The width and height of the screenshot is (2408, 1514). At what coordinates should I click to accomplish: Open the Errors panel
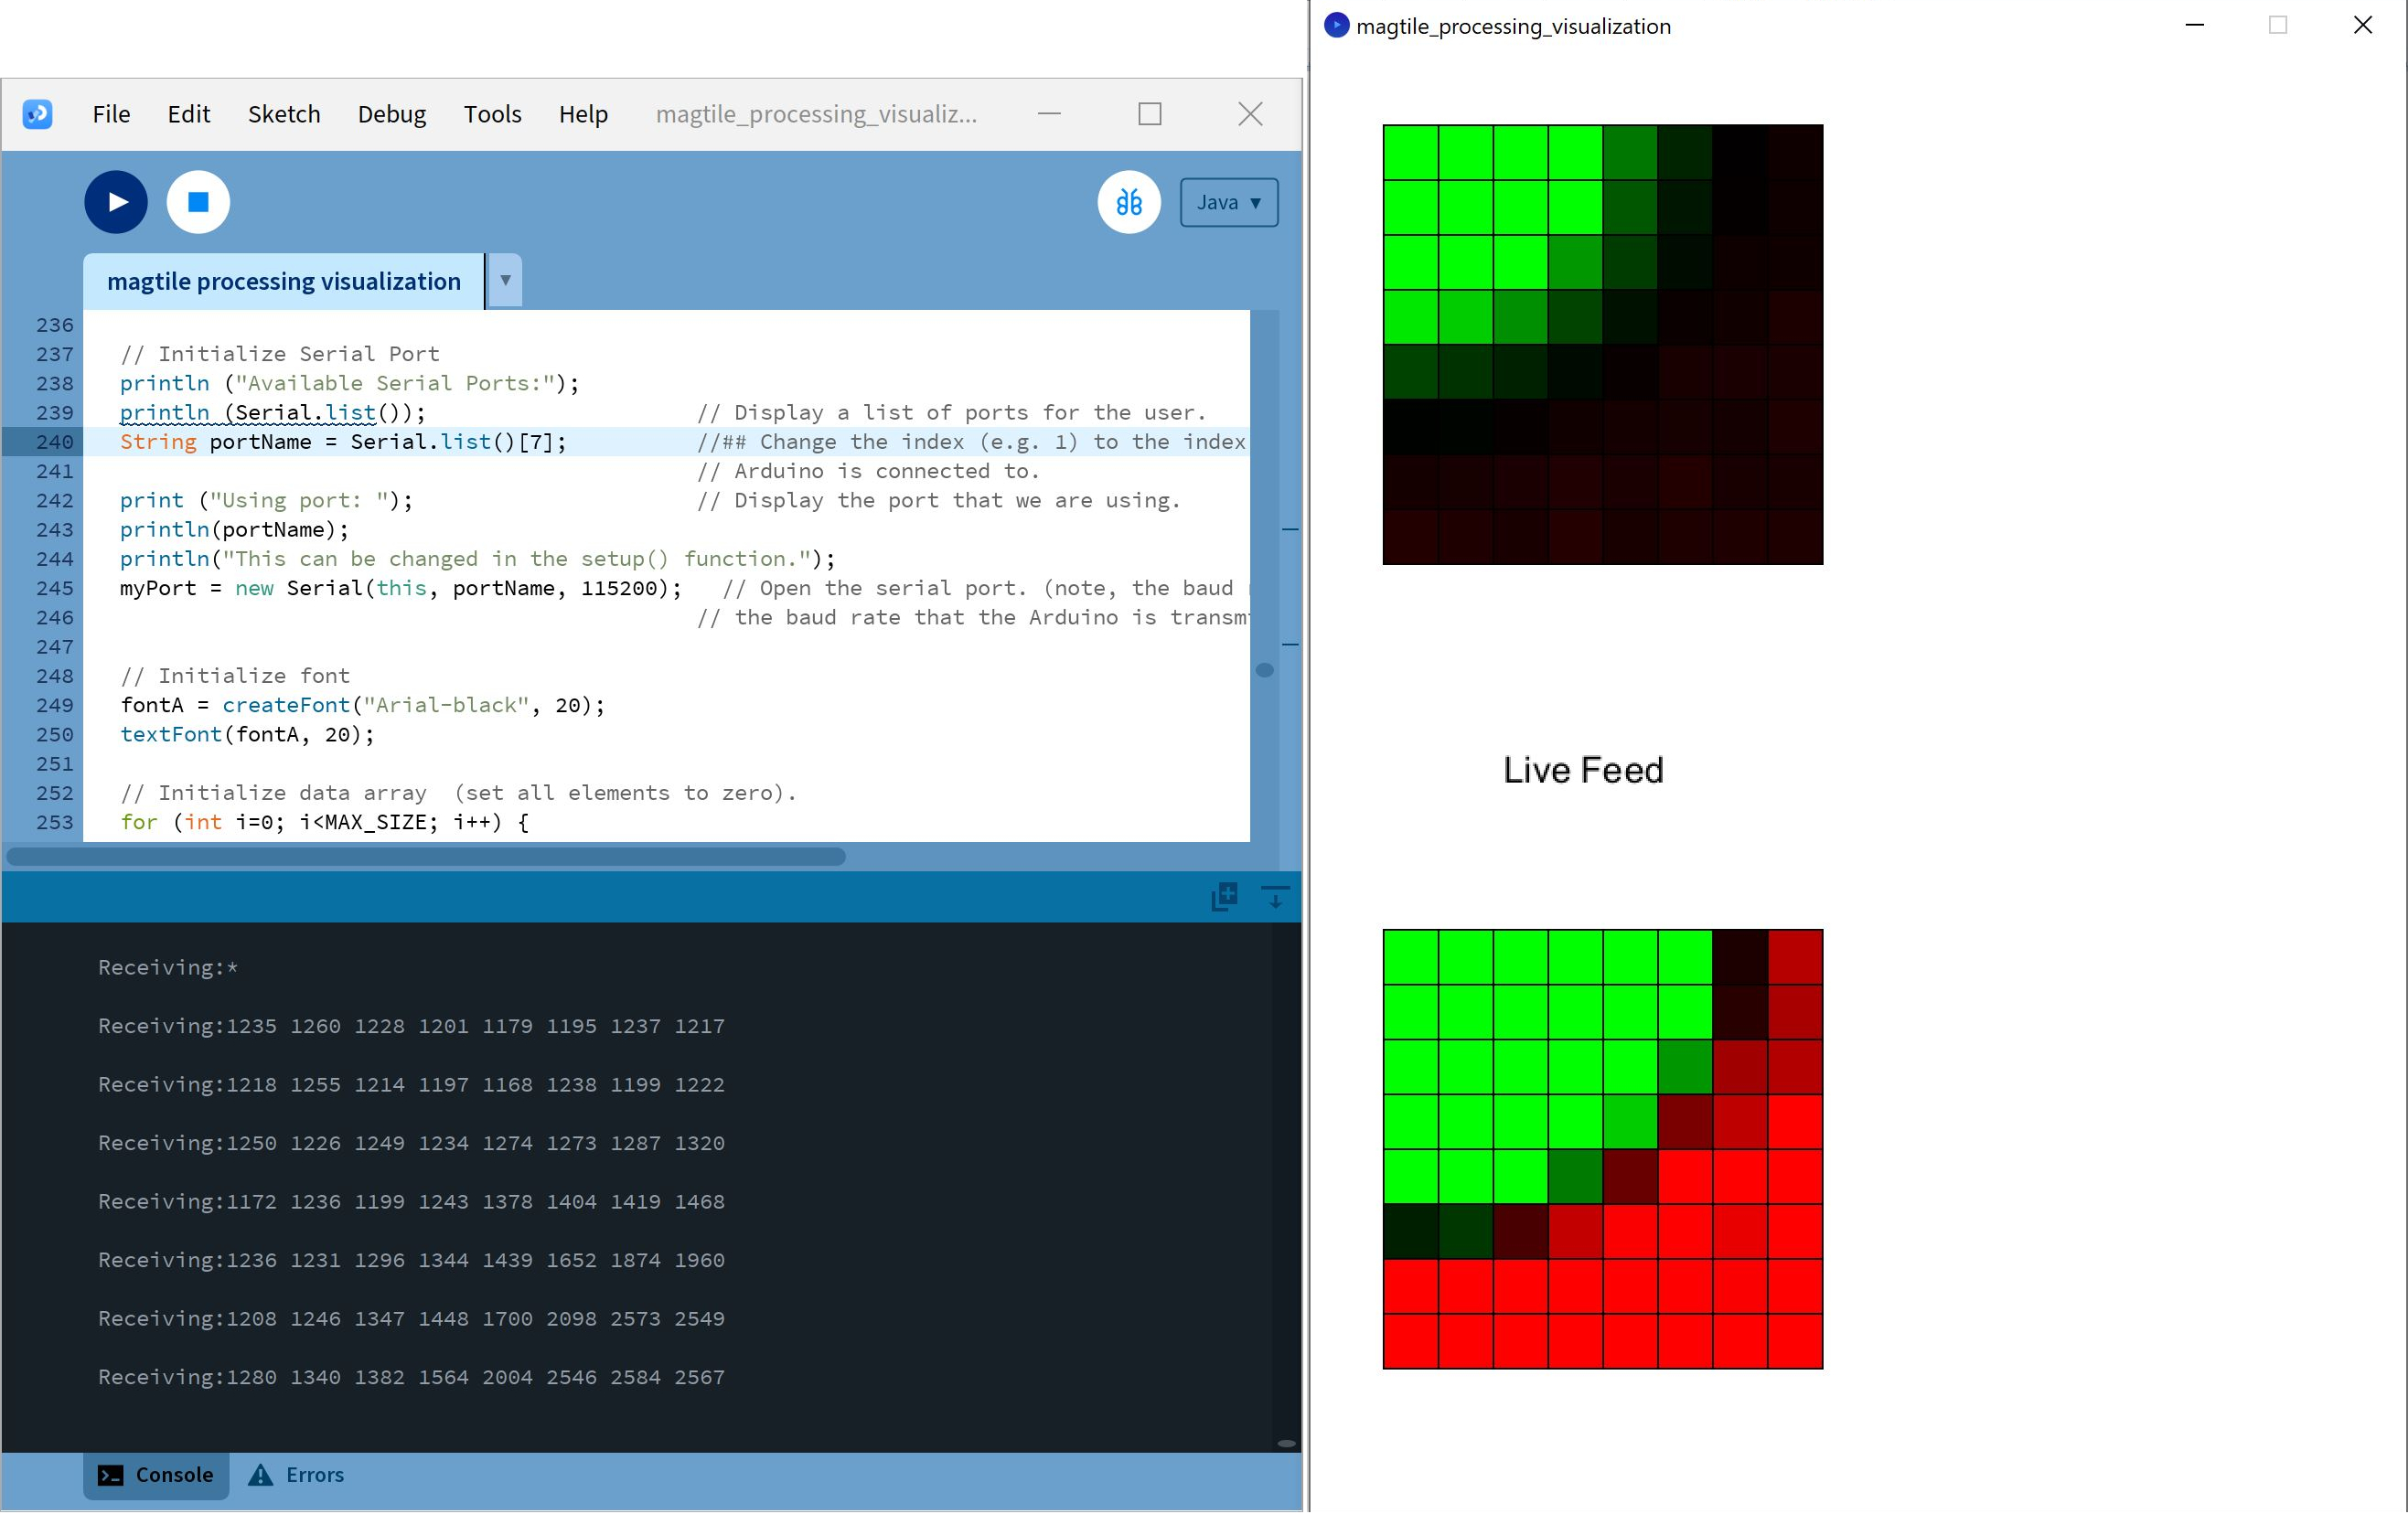click(x=296, y=1475)
